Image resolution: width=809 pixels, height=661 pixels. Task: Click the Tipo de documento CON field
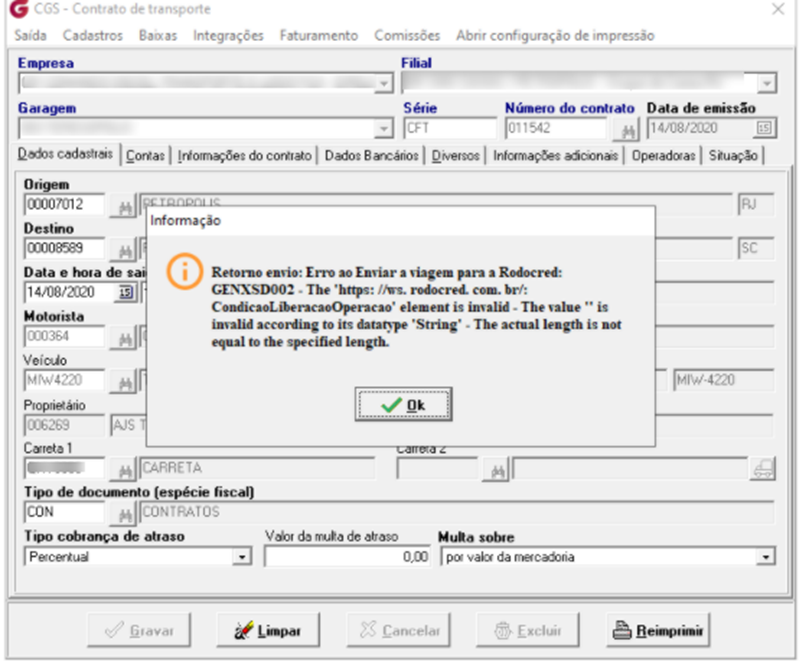pos(64,512)
